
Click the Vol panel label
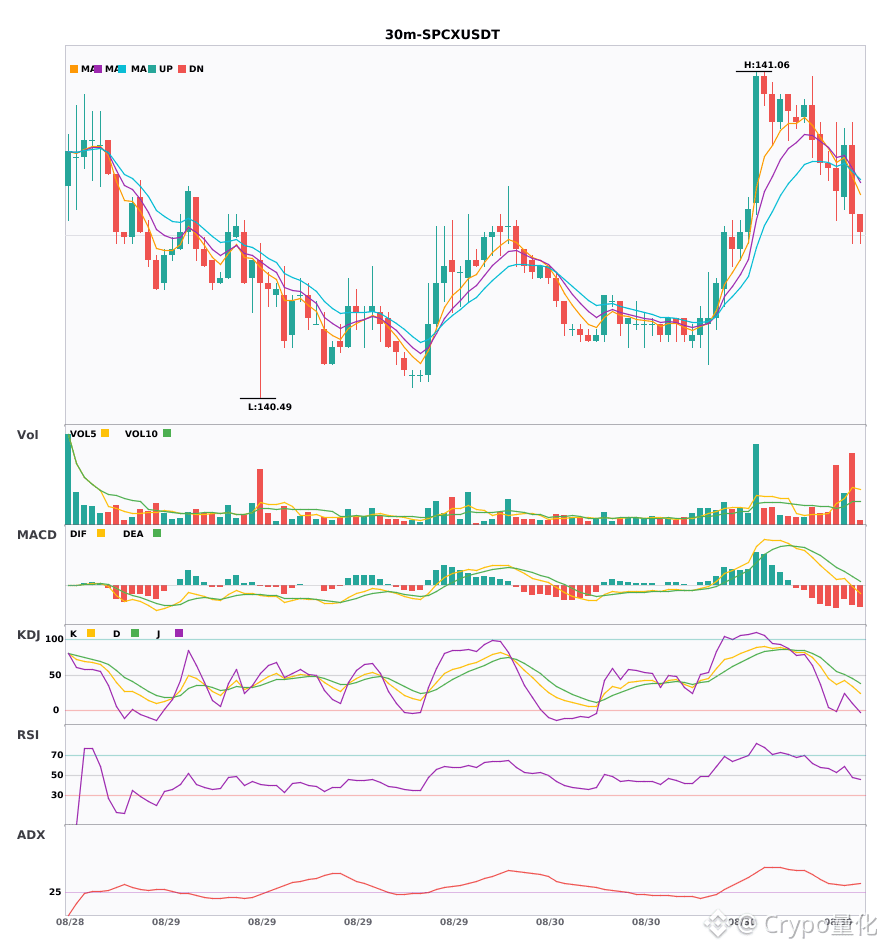27,435
